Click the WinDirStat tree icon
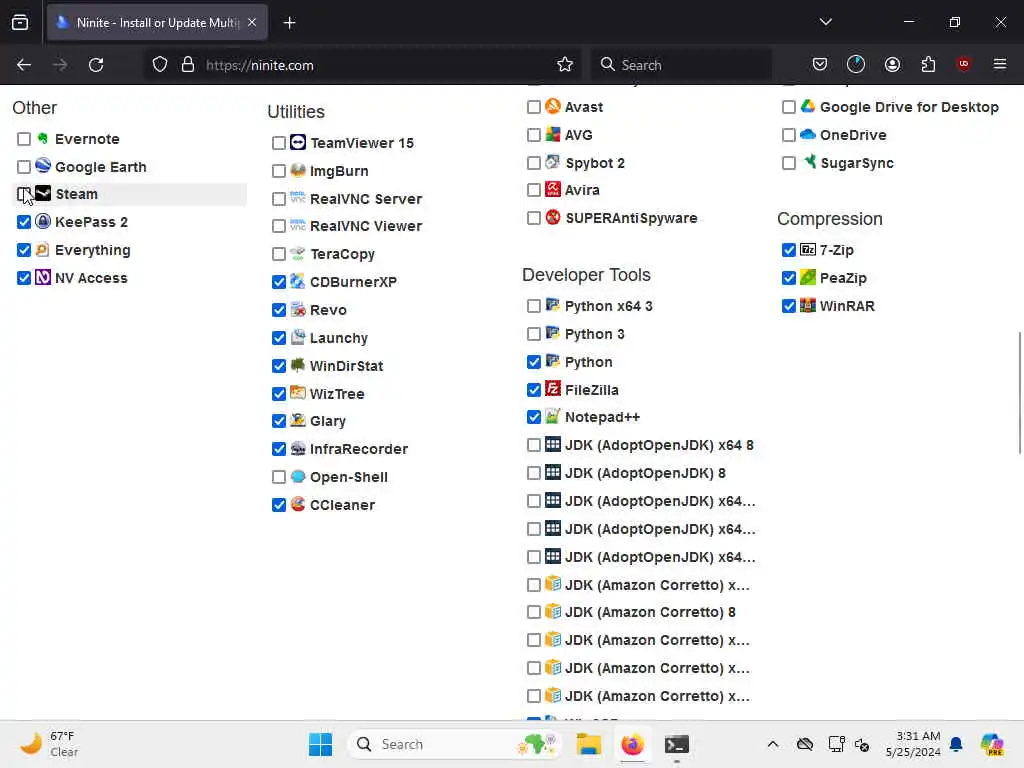 (x=298, y=366)
